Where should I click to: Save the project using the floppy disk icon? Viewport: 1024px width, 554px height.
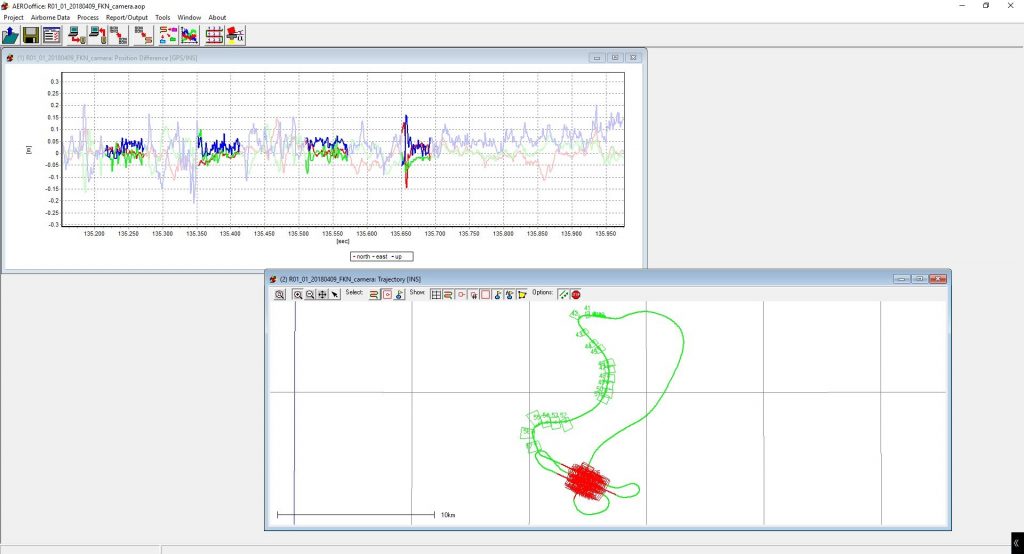pyautogui.click(x=31, y=35)
